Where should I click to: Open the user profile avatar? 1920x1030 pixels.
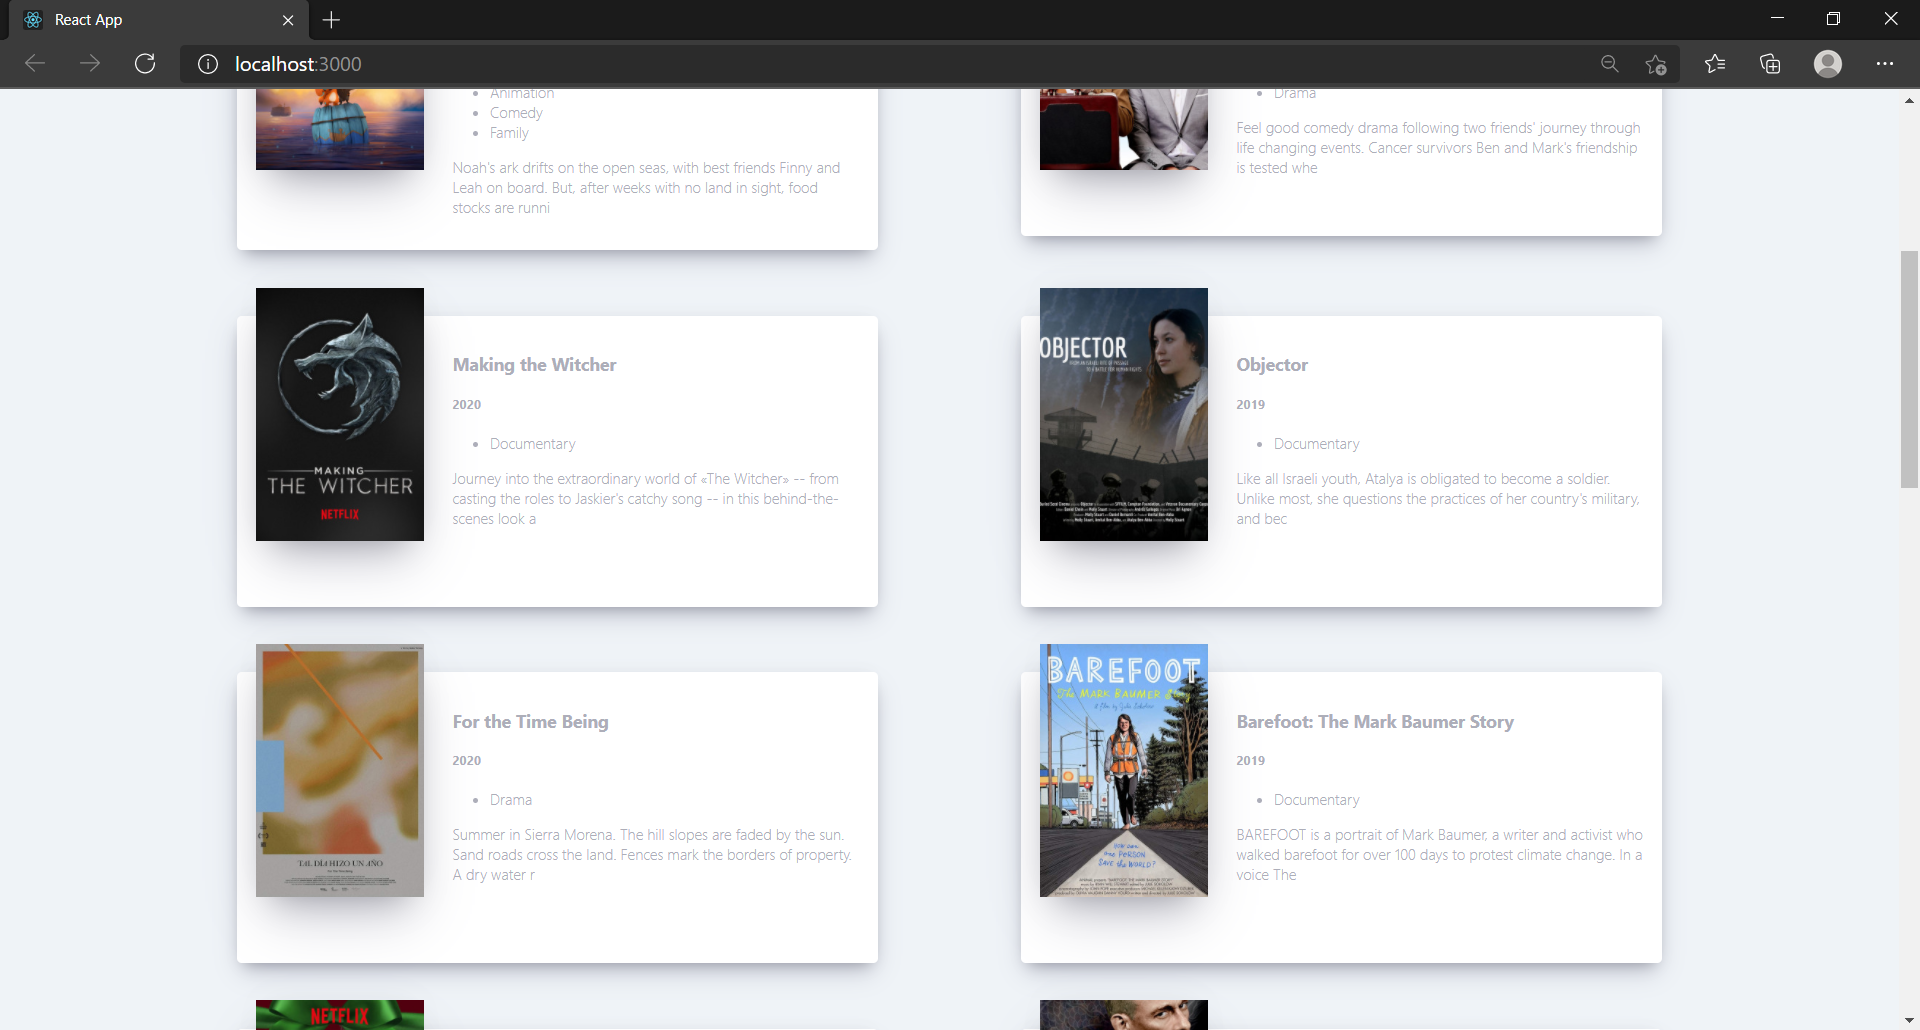[1828, 64]
